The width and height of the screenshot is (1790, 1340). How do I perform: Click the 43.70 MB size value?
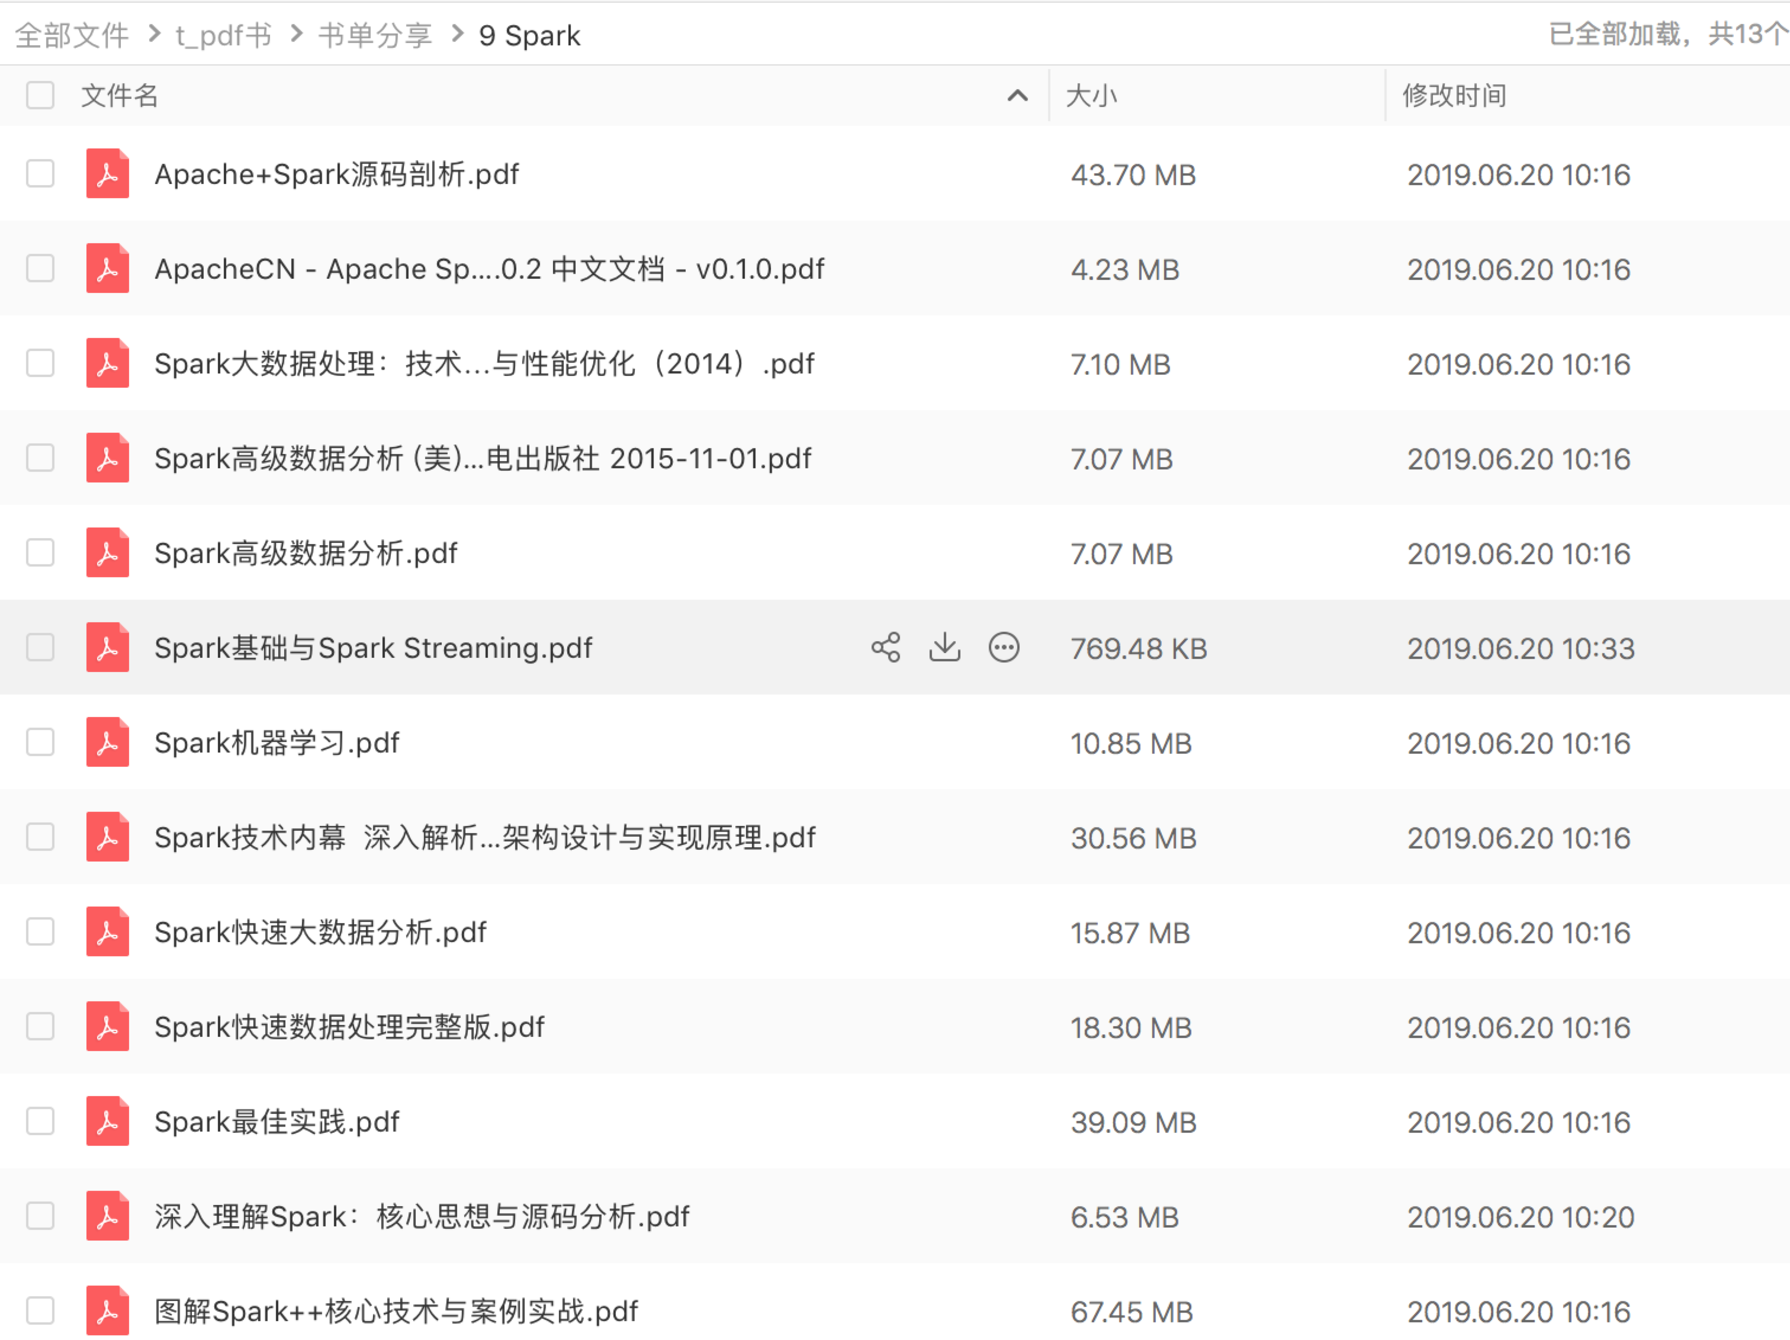tap(1133, 175)
